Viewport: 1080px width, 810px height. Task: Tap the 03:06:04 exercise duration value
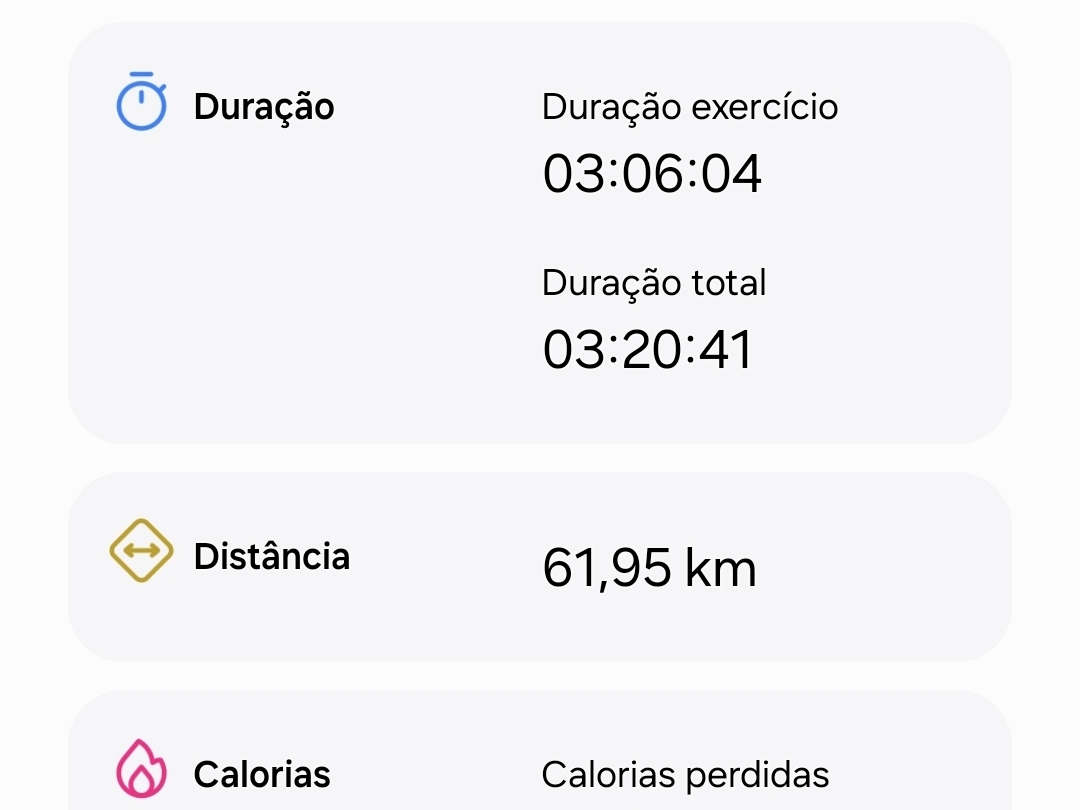click(x=652, y=173)
